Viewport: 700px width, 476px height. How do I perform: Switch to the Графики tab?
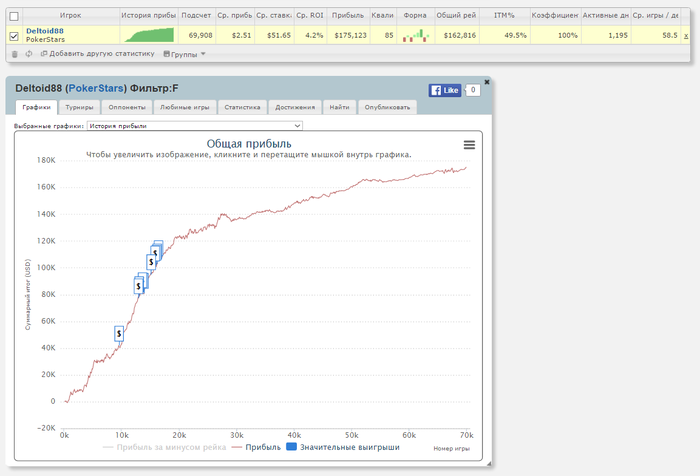click(x=36, y=107)
